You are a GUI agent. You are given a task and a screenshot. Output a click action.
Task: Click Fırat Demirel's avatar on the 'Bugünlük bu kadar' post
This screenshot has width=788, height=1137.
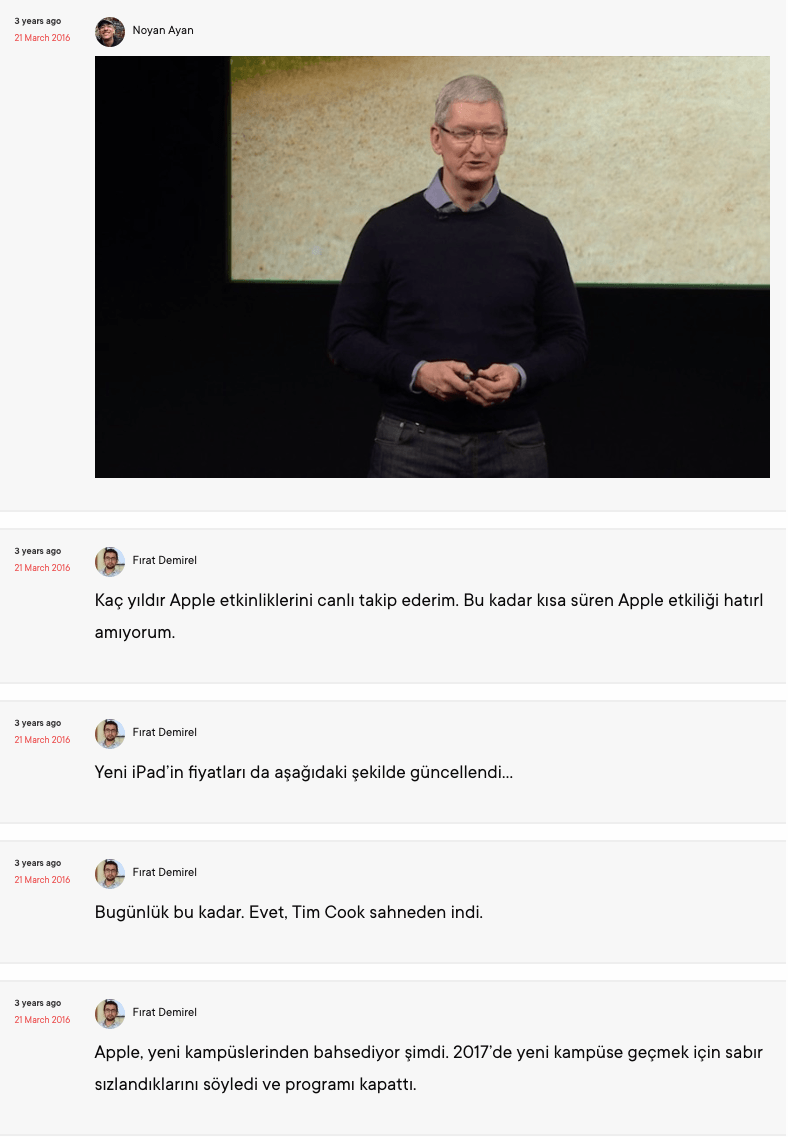109,874
